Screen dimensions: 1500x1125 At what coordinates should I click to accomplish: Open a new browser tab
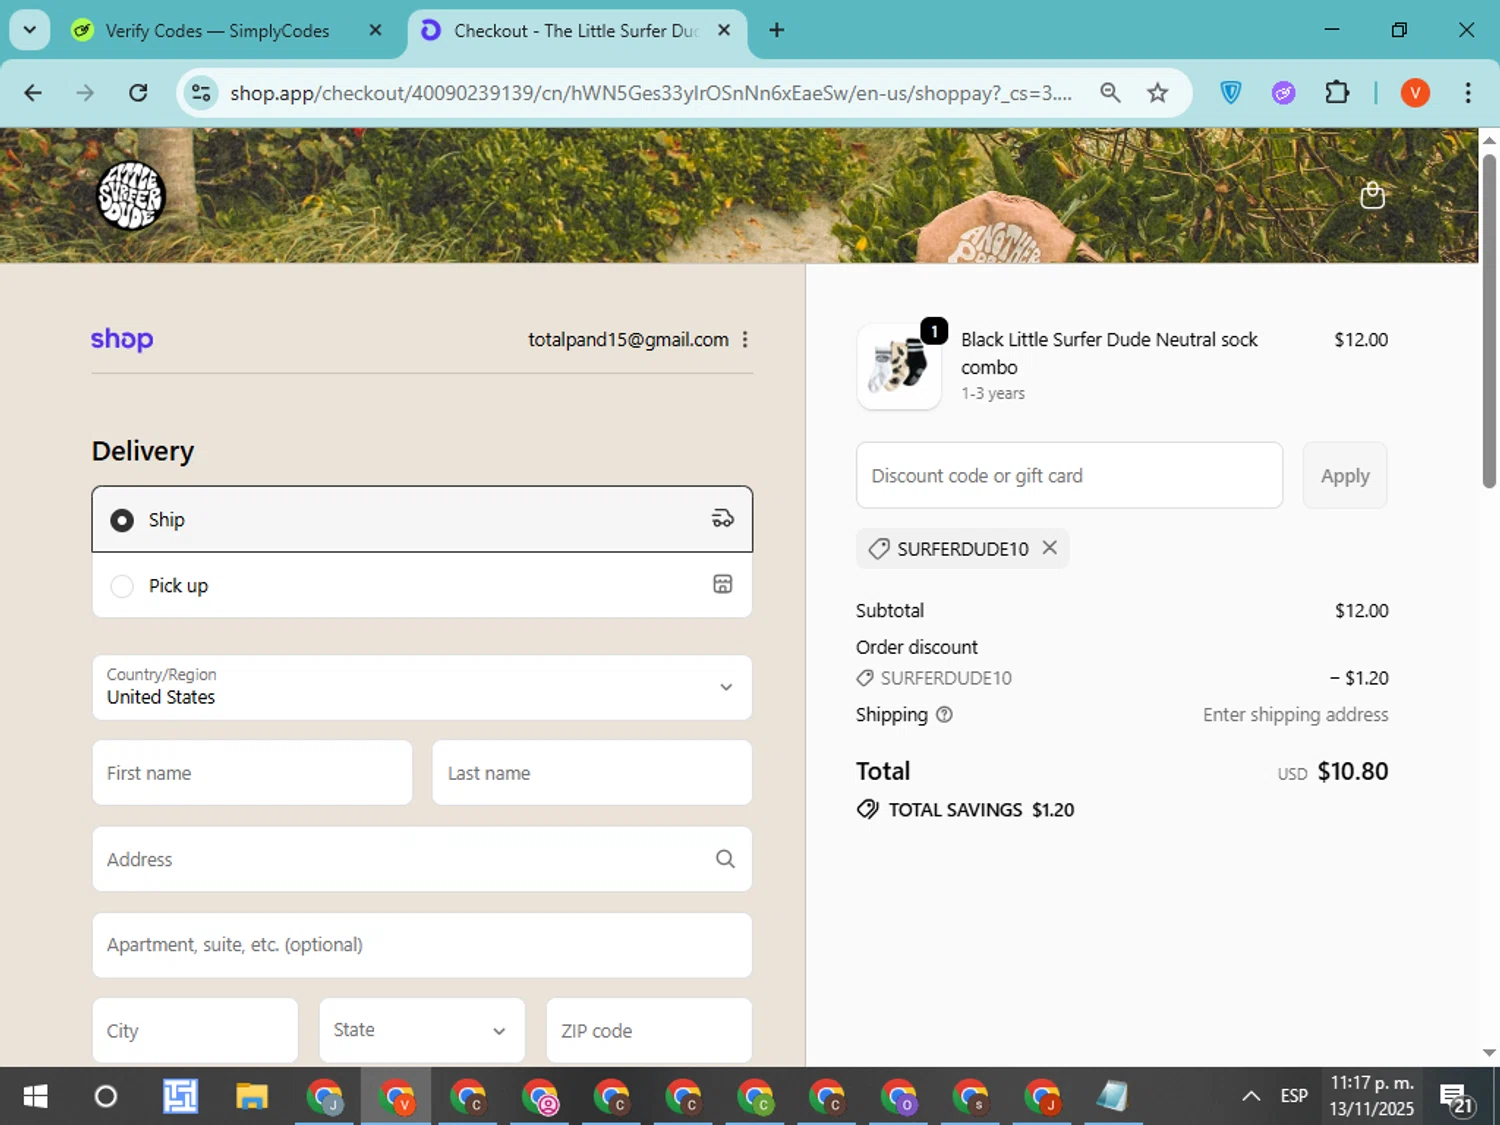click(777, 30)
